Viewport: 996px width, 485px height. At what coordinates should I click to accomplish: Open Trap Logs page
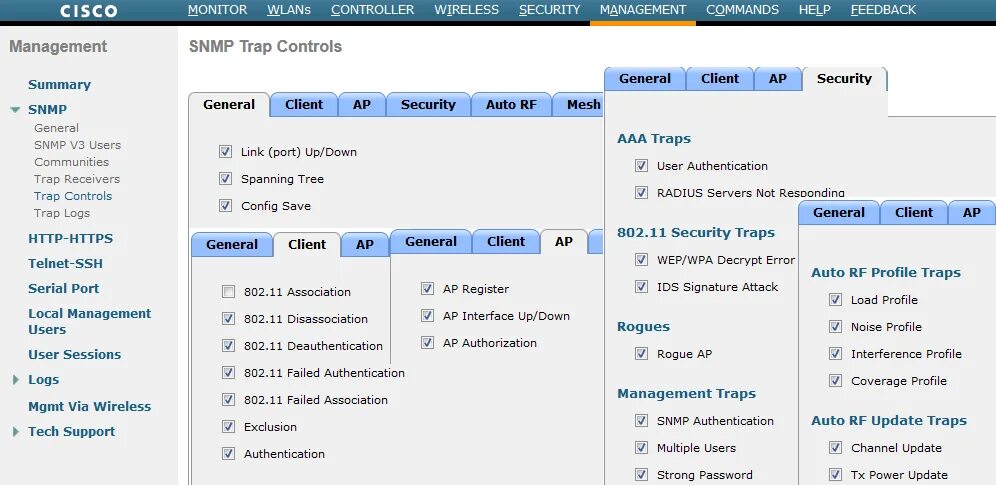tap(62, 213)
